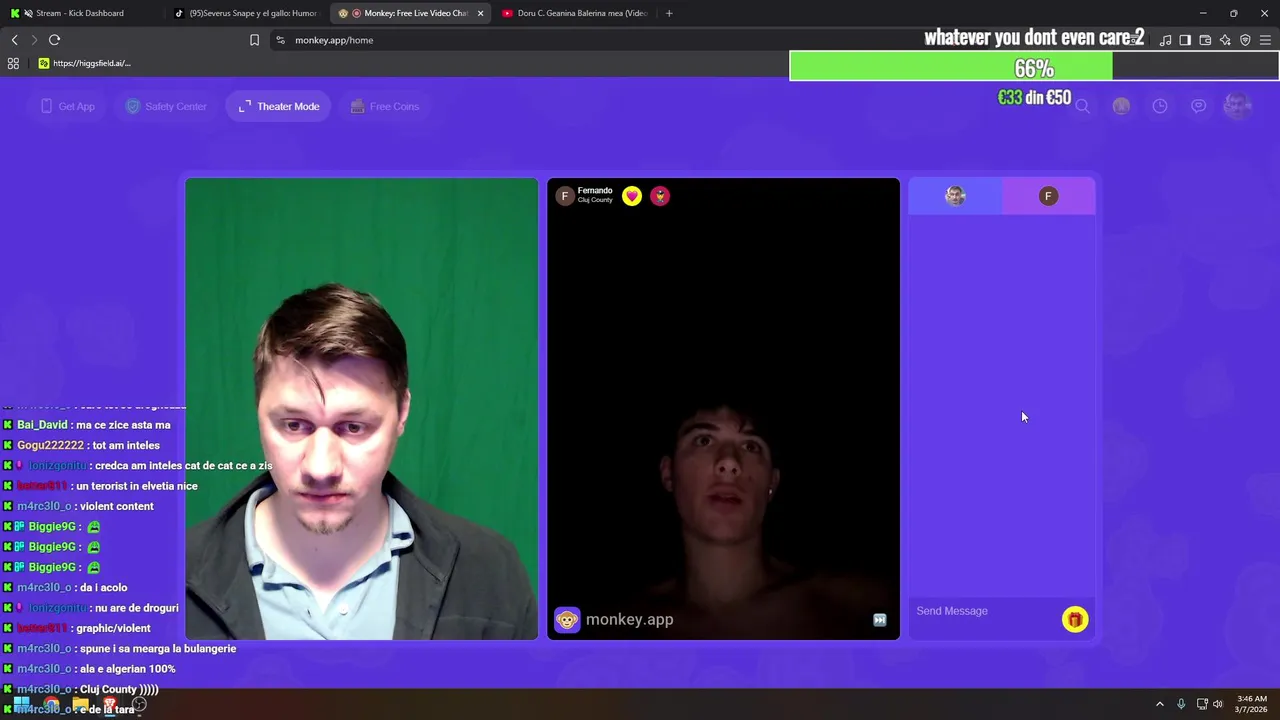The height and width of the screenshot is (720, 1280).
Task: Open the volume icon in the system tray
Action: tap(1218, 704)
